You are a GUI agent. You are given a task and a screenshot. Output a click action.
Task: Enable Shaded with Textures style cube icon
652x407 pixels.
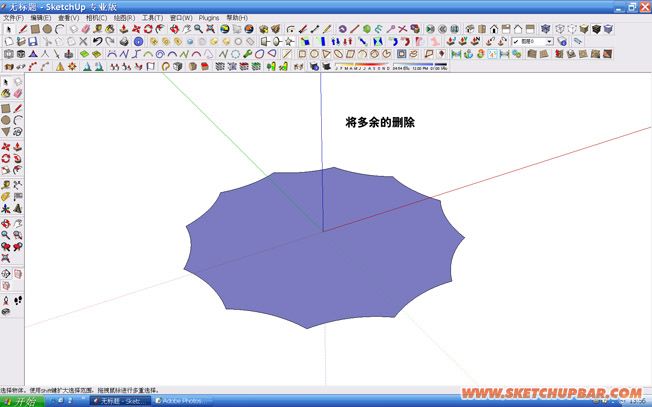596,29
